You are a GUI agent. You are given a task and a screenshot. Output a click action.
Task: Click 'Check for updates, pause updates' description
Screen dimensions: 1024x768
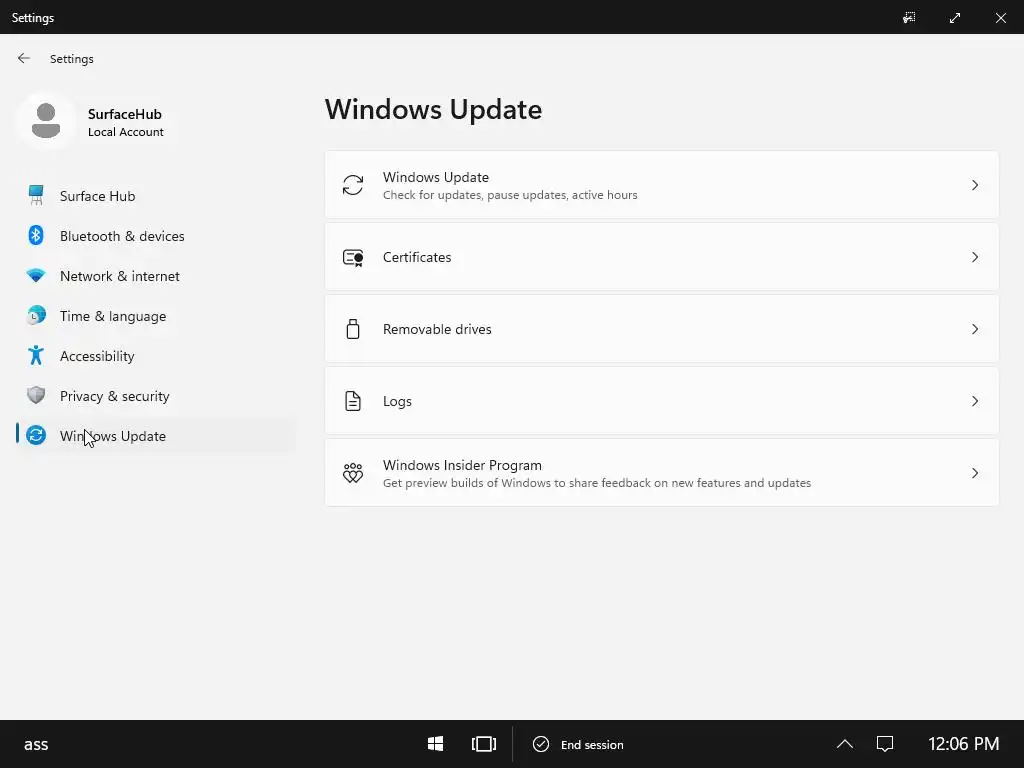tap(510, 195)
